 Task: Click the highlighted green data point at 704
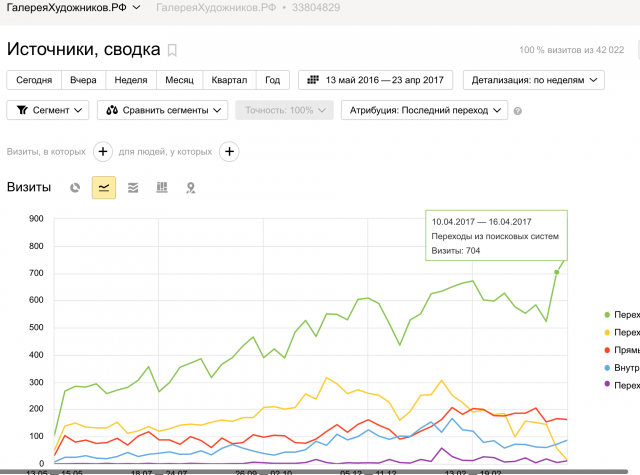point(556,272)
